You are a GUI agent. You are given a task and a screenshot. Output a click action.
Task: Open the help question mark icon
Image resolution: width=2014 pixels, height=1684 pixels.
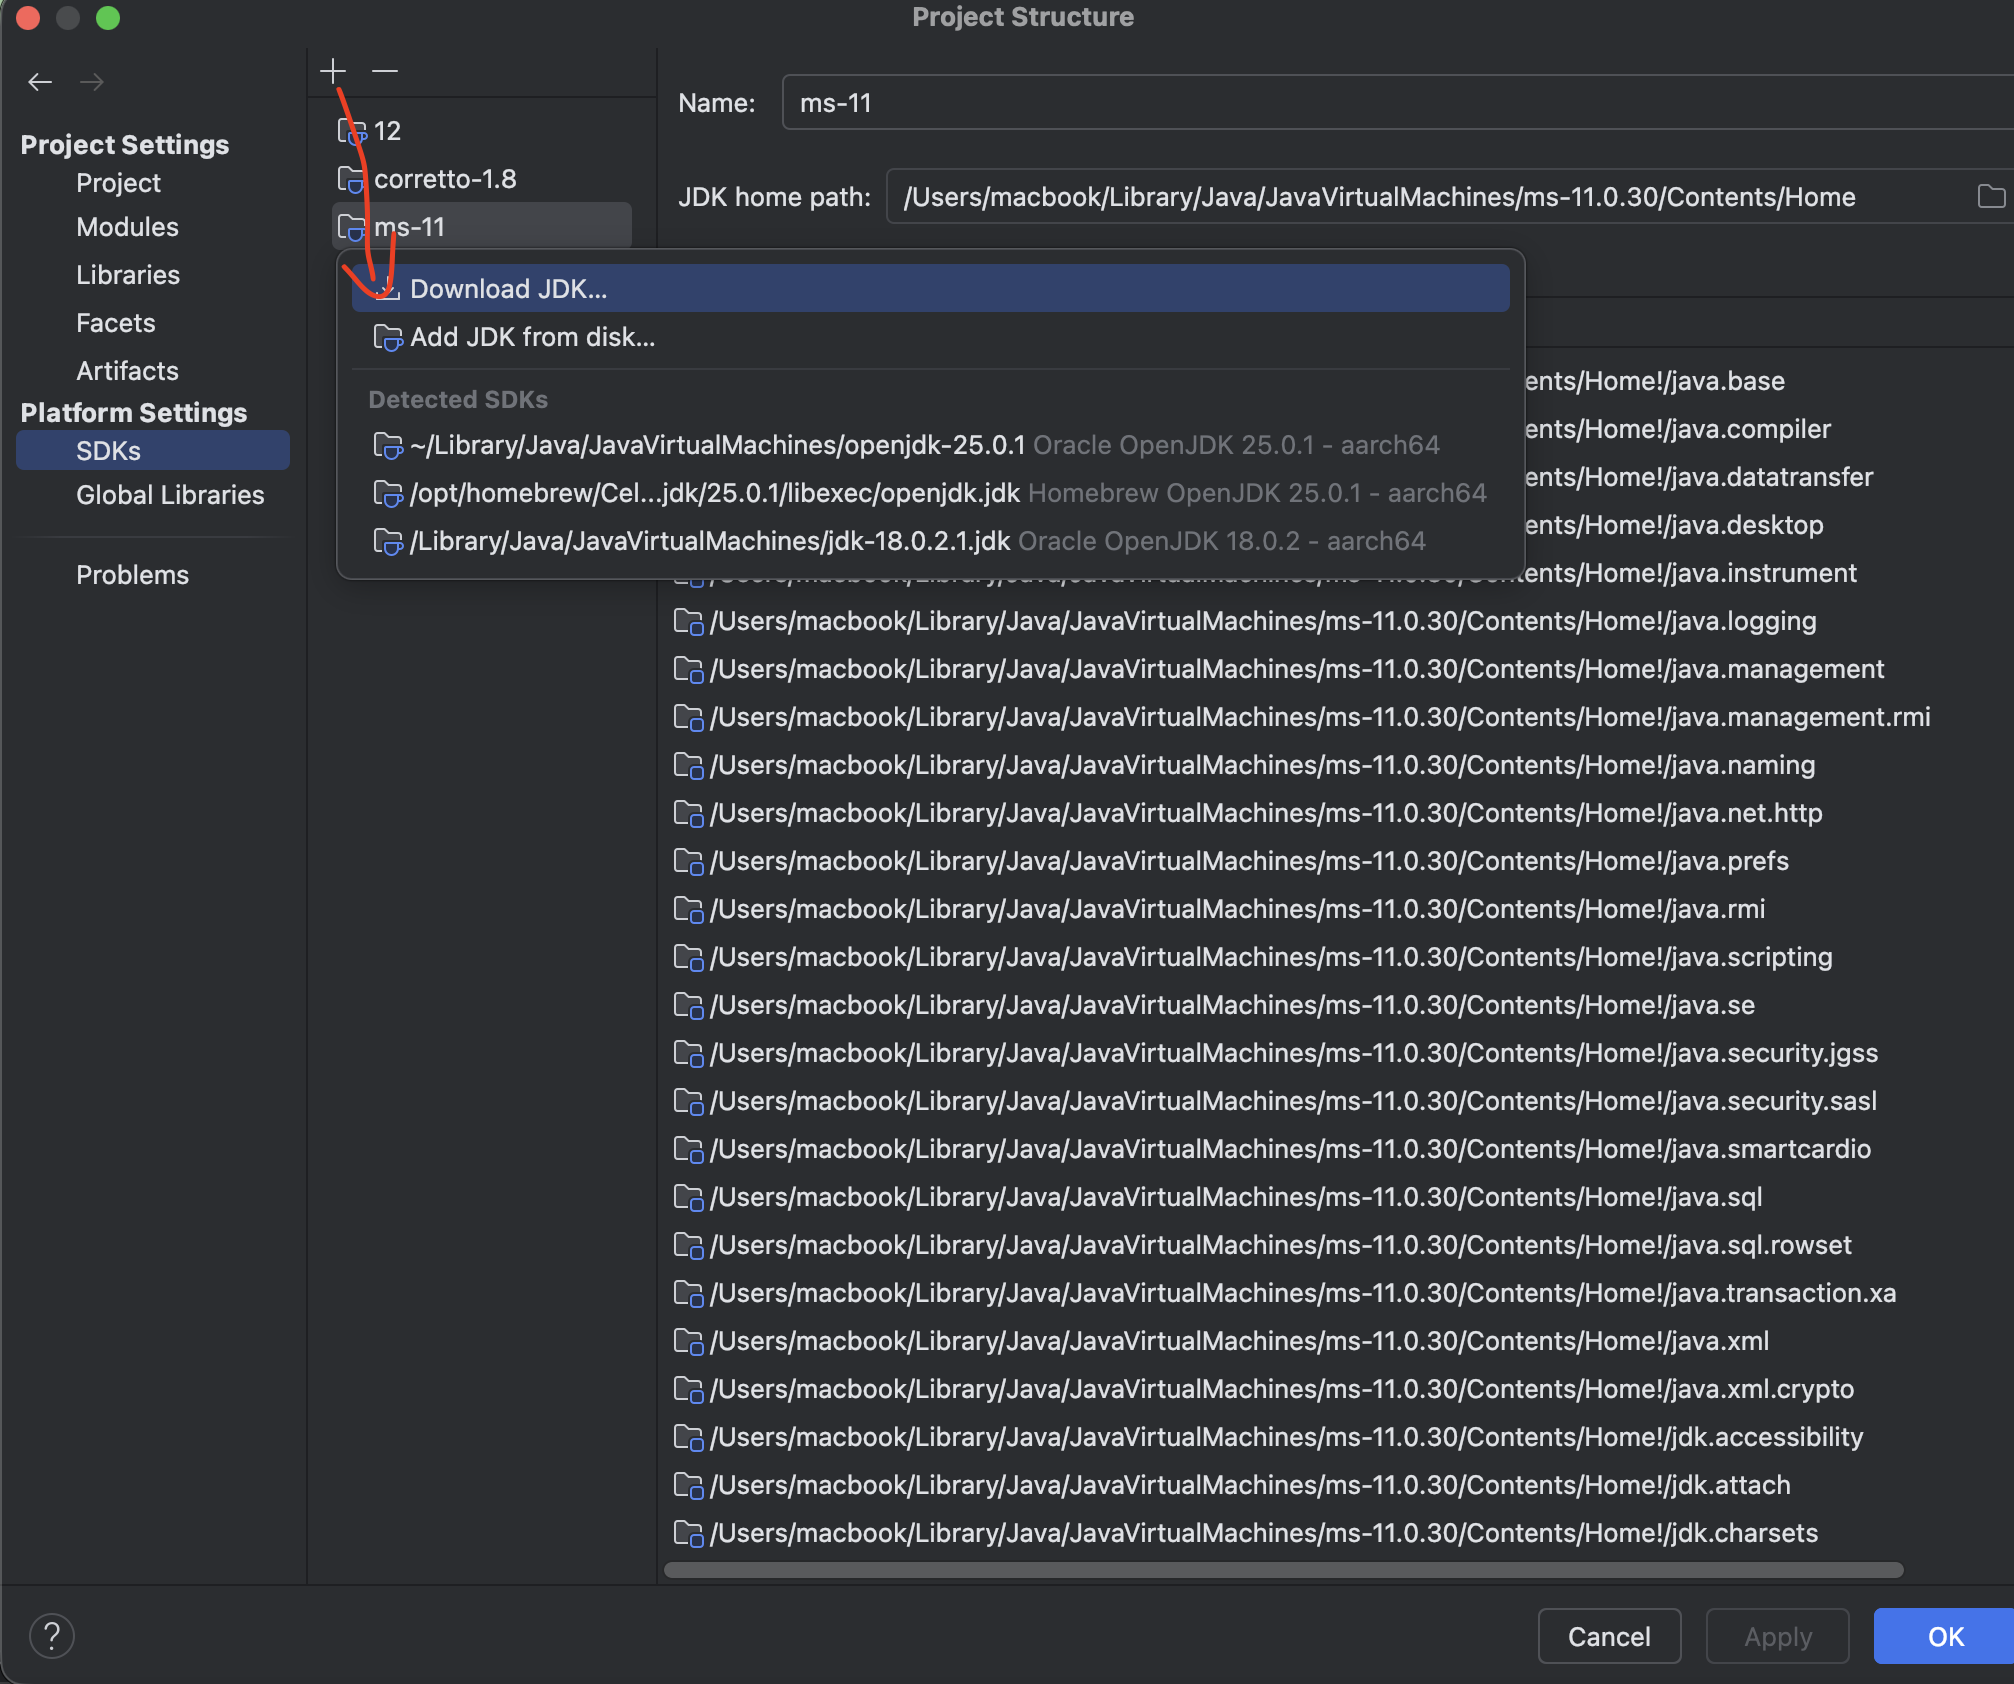point(52,1636)
